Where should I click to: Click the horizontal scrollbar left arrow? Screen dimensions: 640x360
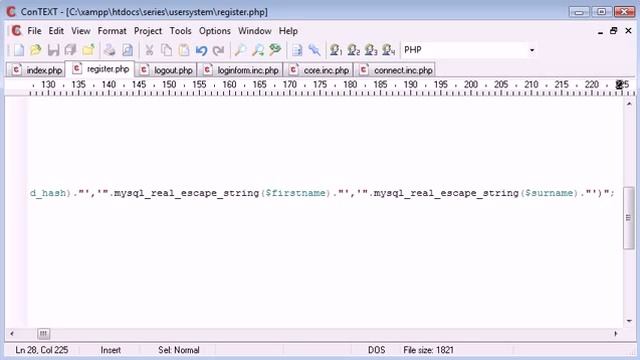tap(12, 333)
